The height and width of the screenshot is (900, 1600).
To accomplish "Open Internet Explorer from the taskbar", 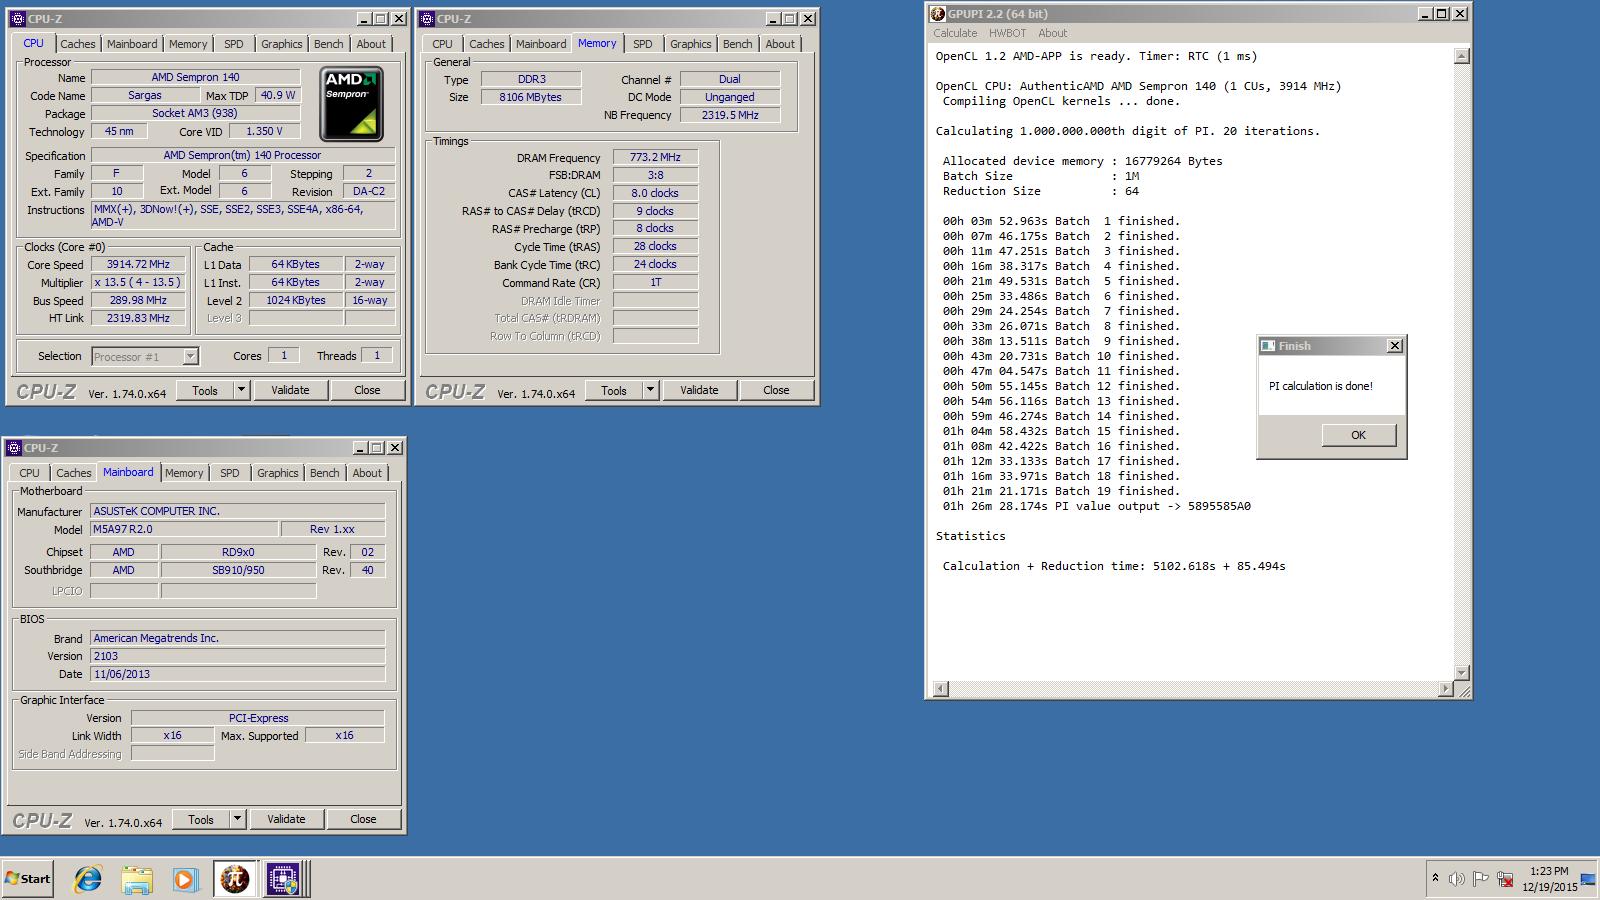I will click(x=88, y=879).
